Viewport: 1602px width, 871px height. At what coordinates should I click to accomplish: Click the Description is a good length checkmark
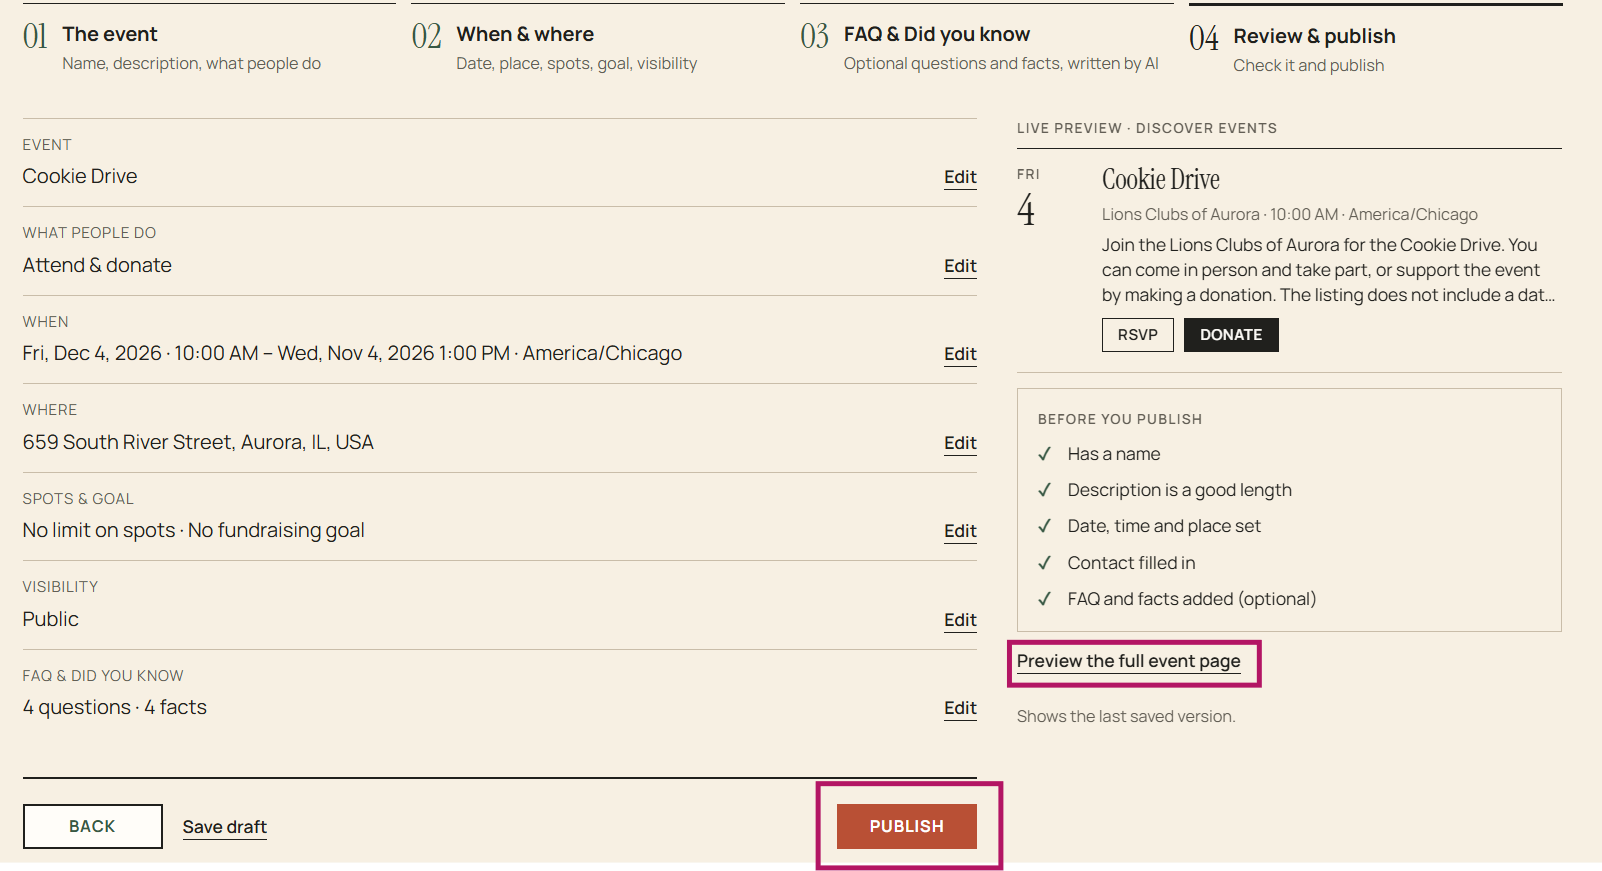1045,490
